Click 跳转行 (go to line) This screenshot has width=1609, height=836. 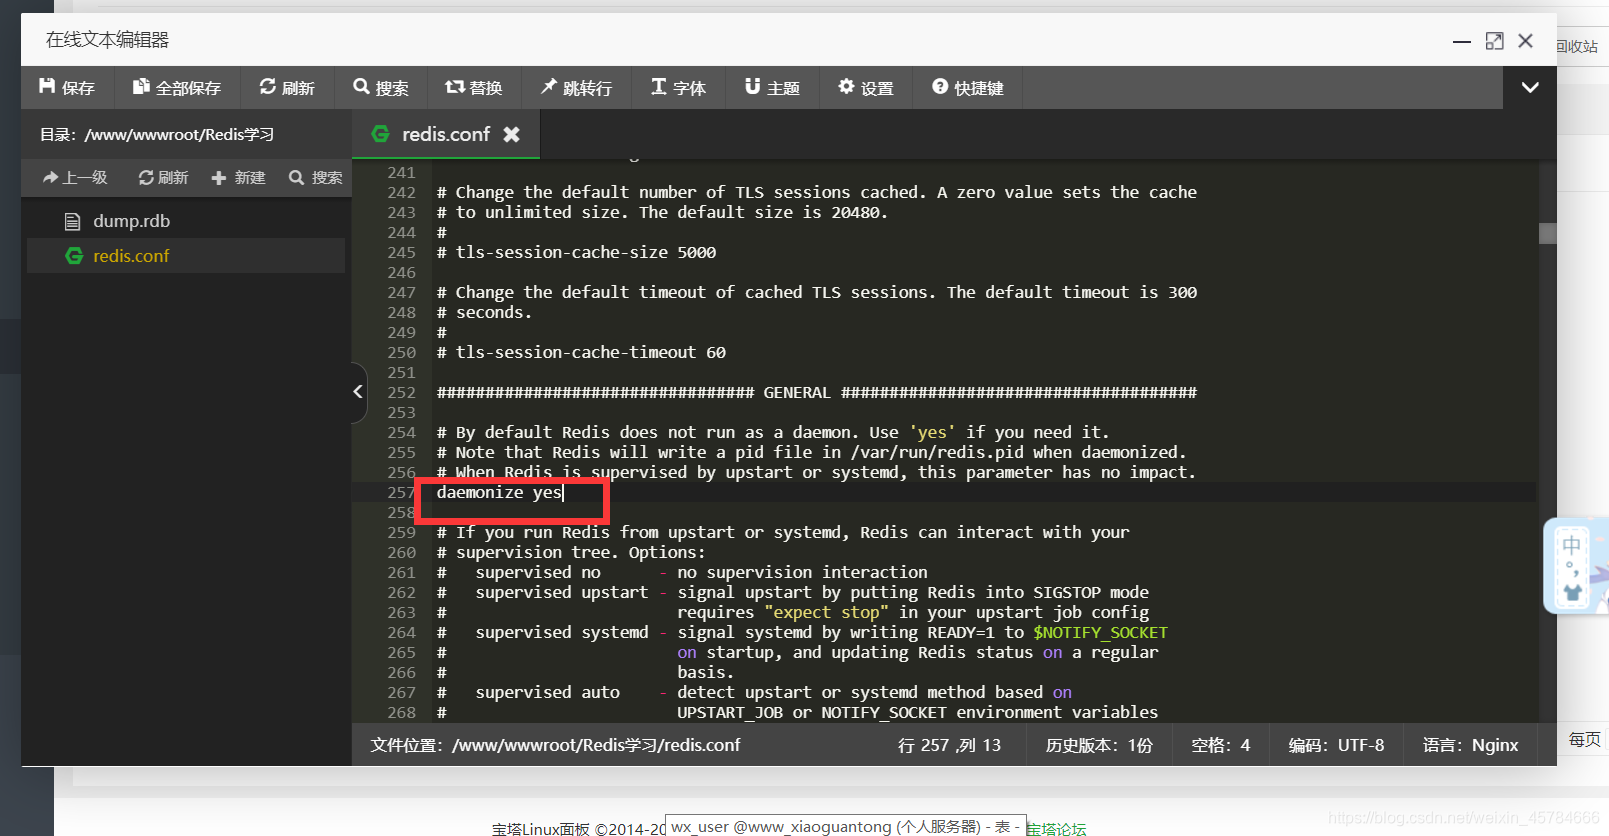click(x=577, y=88)
